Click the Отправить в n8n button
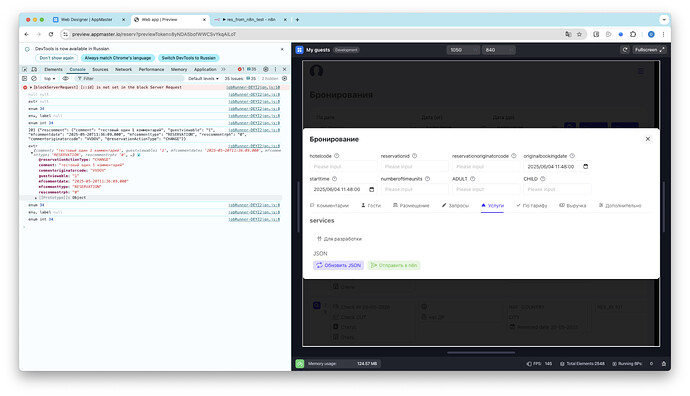Image resolution: width=690 pixels, height=396 pixels. 394,265
